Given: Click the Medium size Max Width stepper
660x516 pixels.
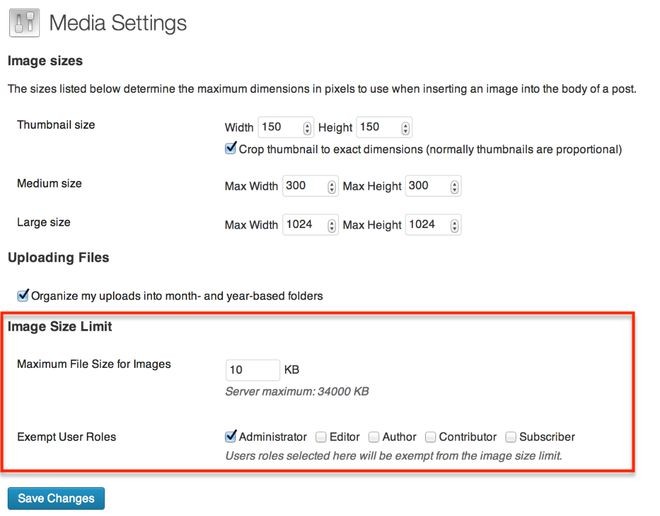Looking at the screenshot, I should pyautogui.click(x=332, y=186).
